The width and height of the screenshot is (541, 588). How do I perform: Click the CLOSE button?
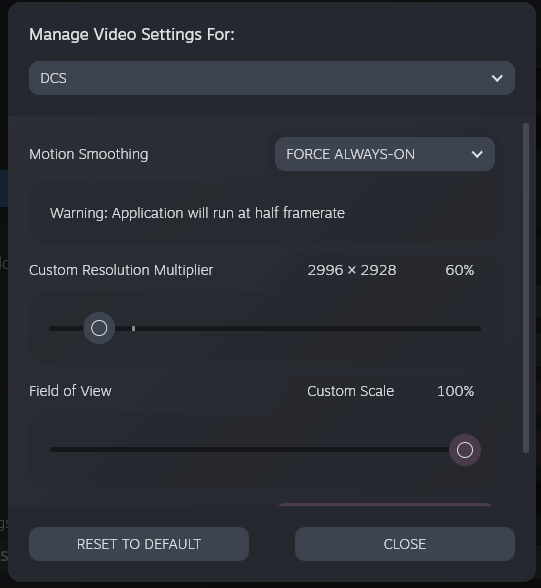point(405,544)
